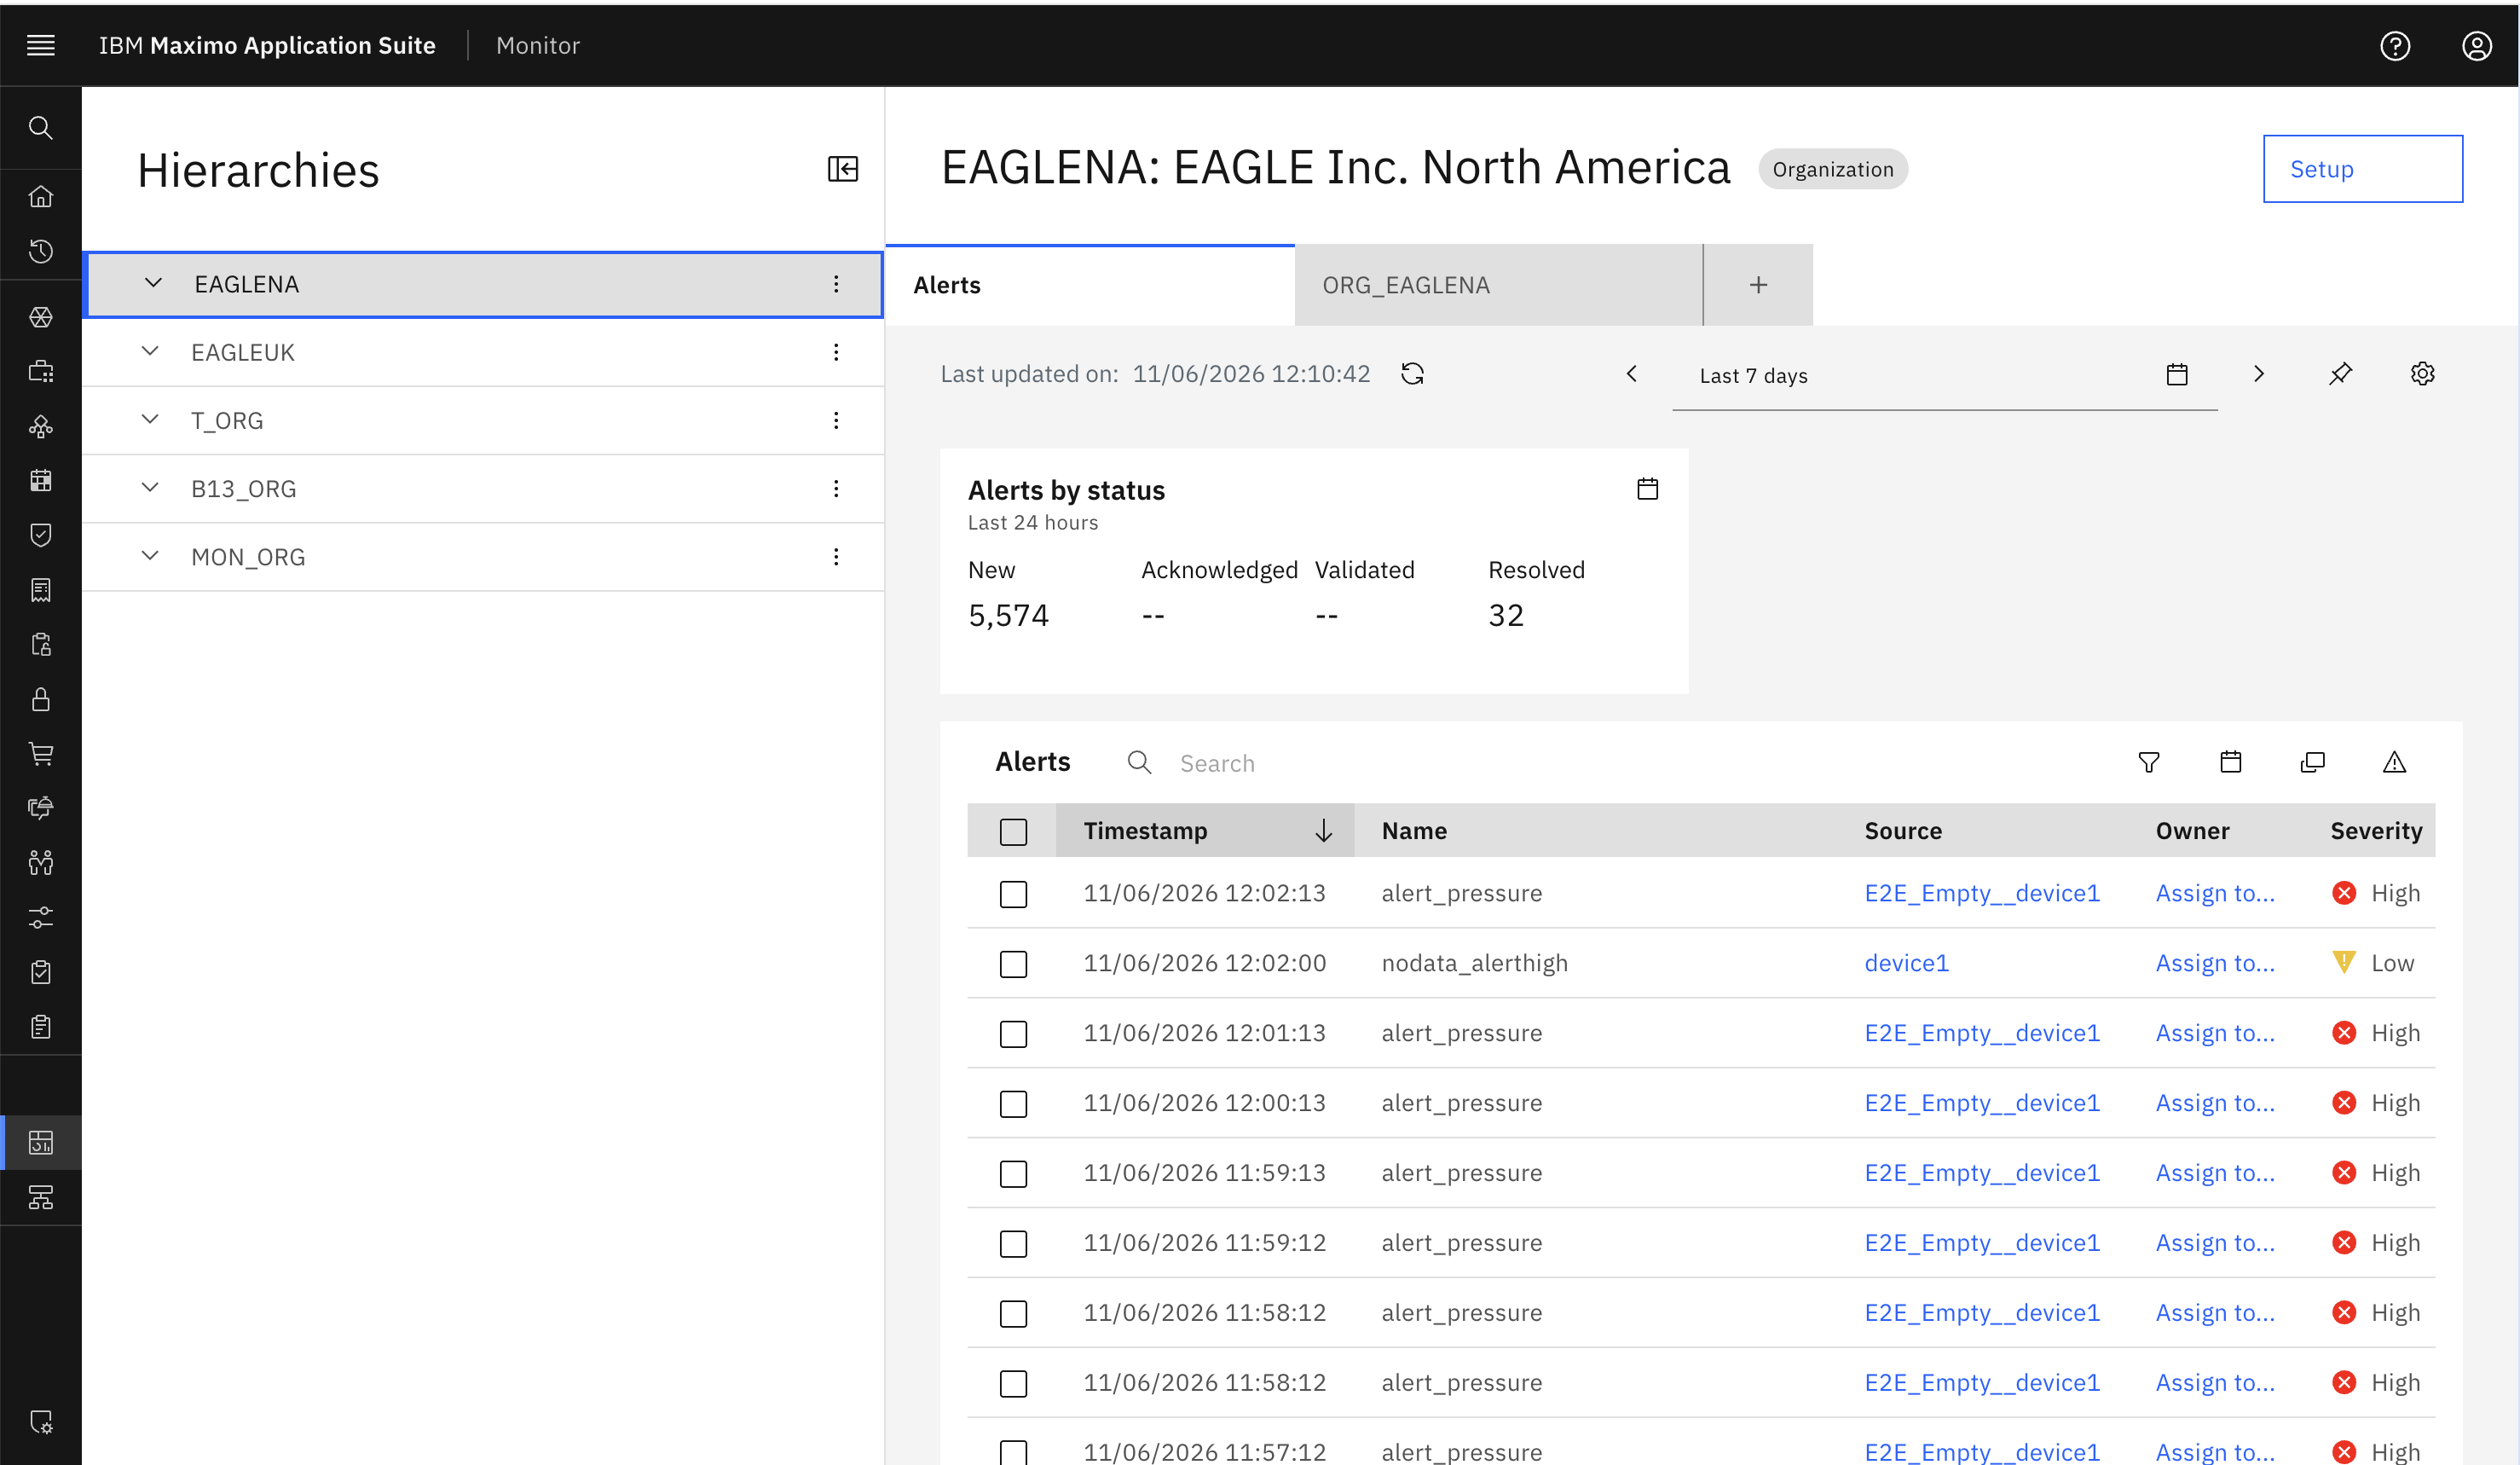Viewport: 2520px width, 1465px height.
Task: Open the bottom settings sidebar icon
Action: pos(41,1422)
